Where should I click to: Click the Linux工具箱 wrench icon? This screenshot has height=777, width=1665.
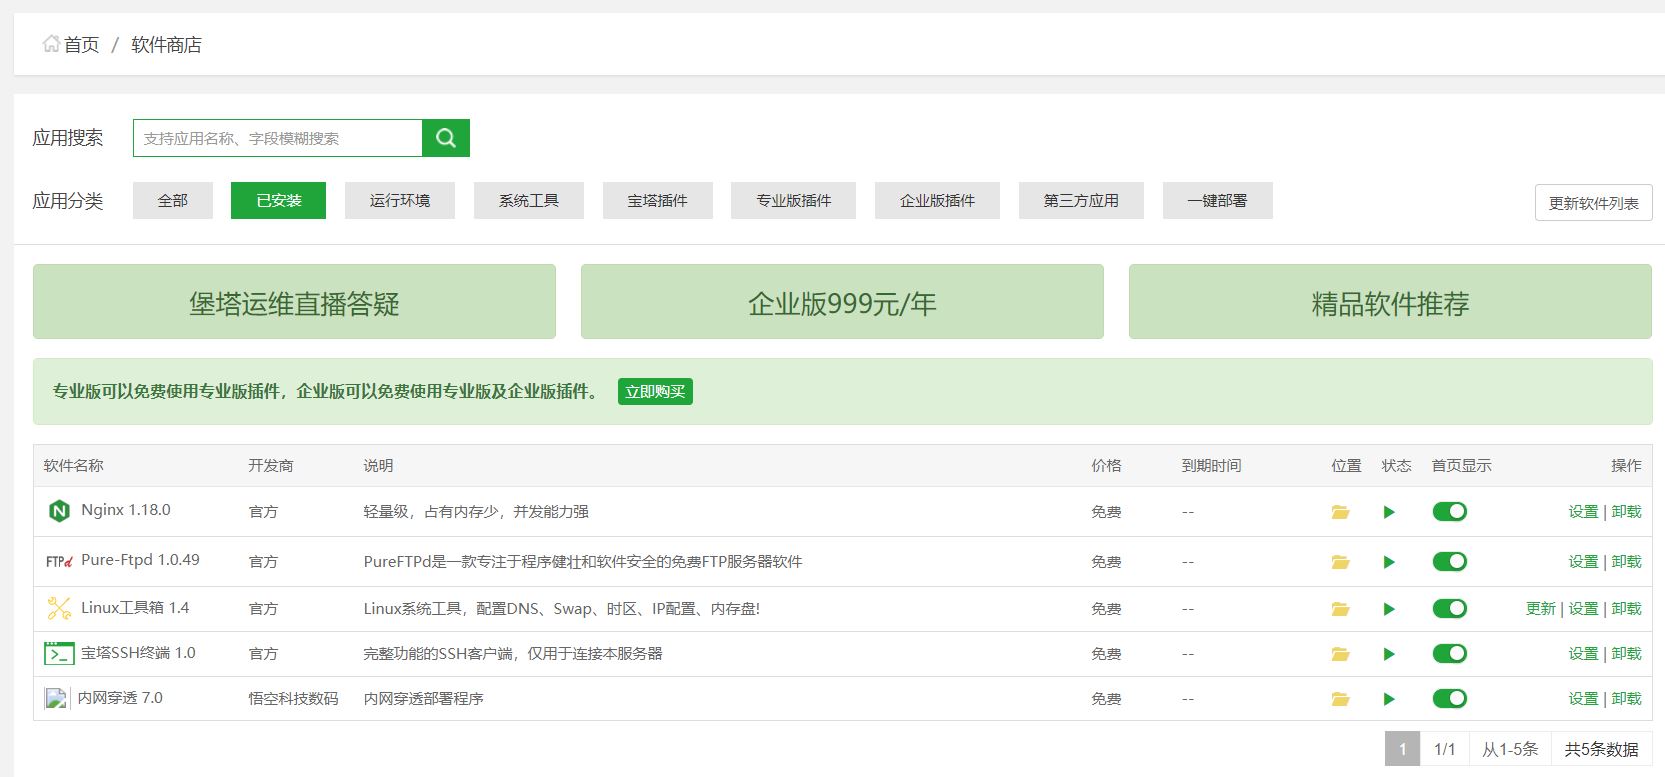click(59, 608)
